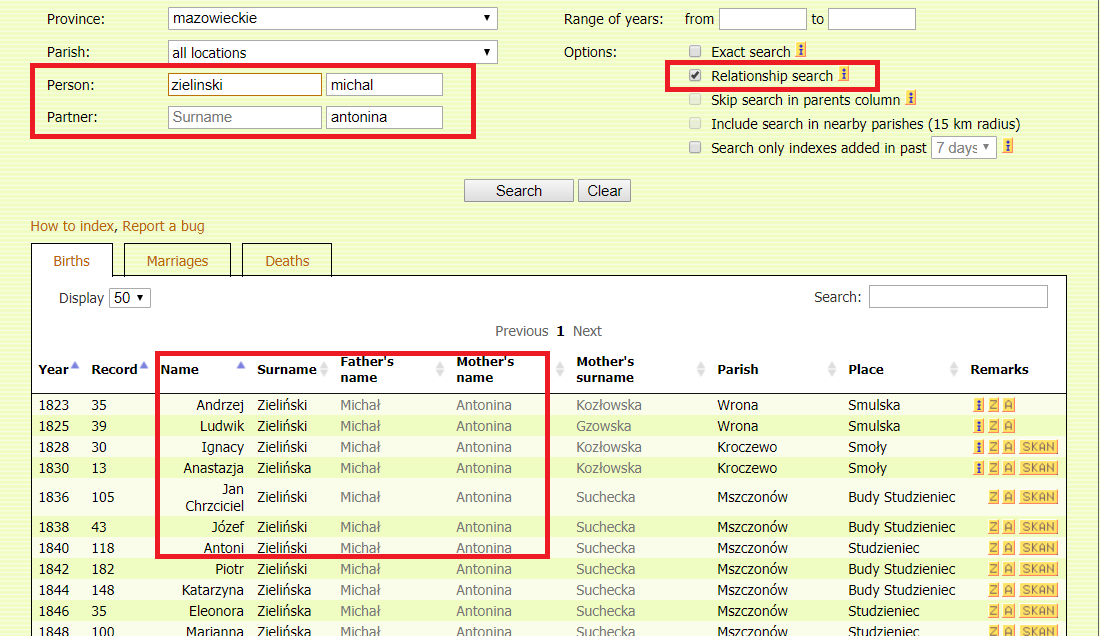Click the info icon next to Exact search

pyautogui.click(x=800, y=51)
